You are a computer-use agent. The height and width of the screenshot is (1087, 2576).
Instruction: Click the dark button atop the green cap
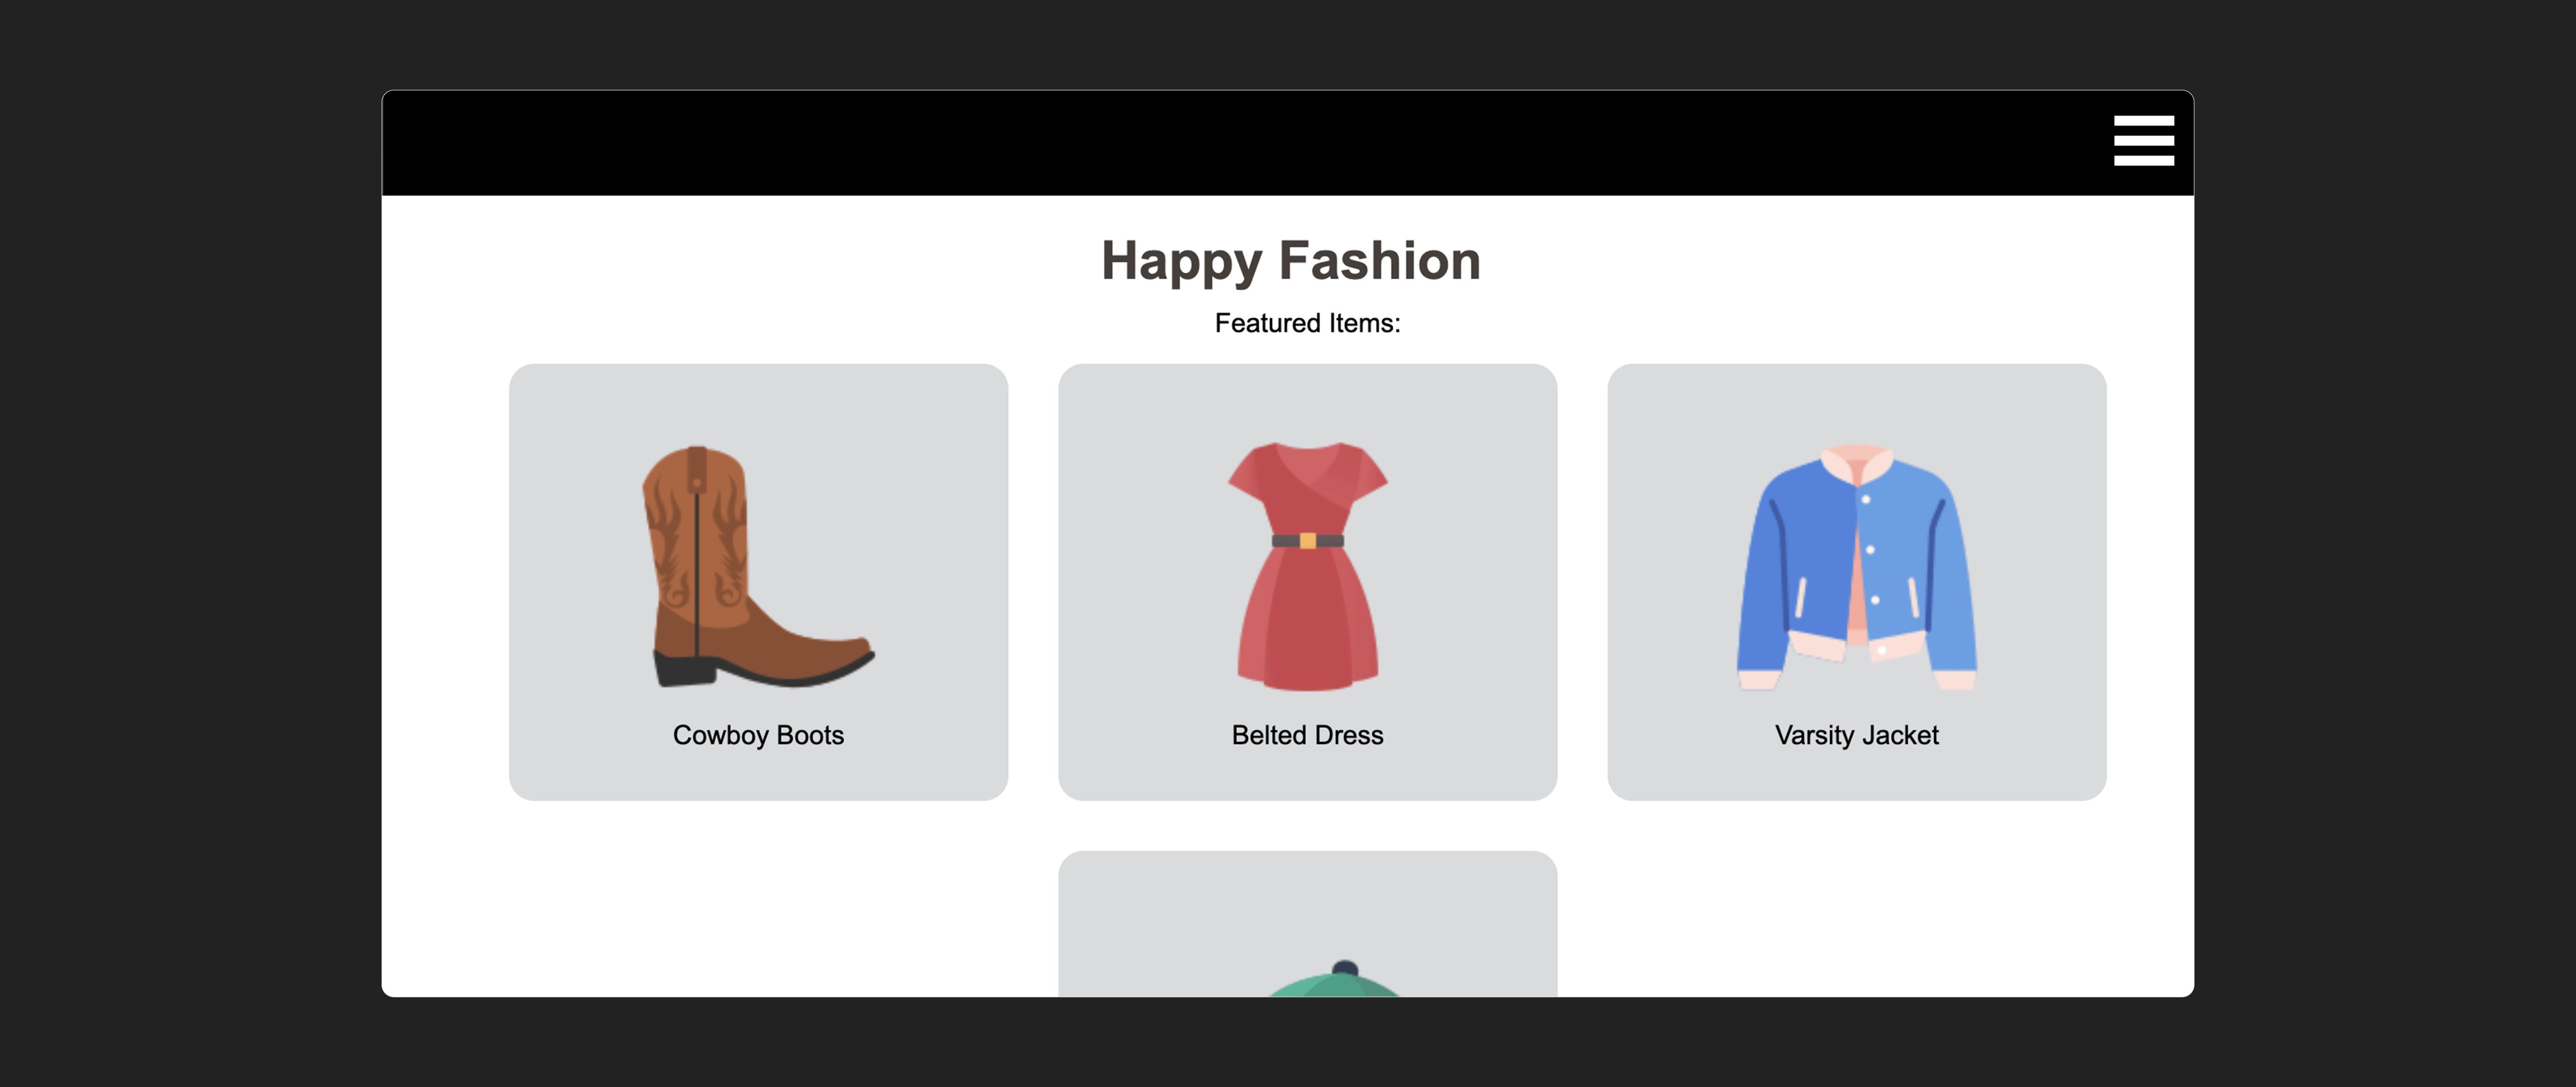coord(1345,967)
